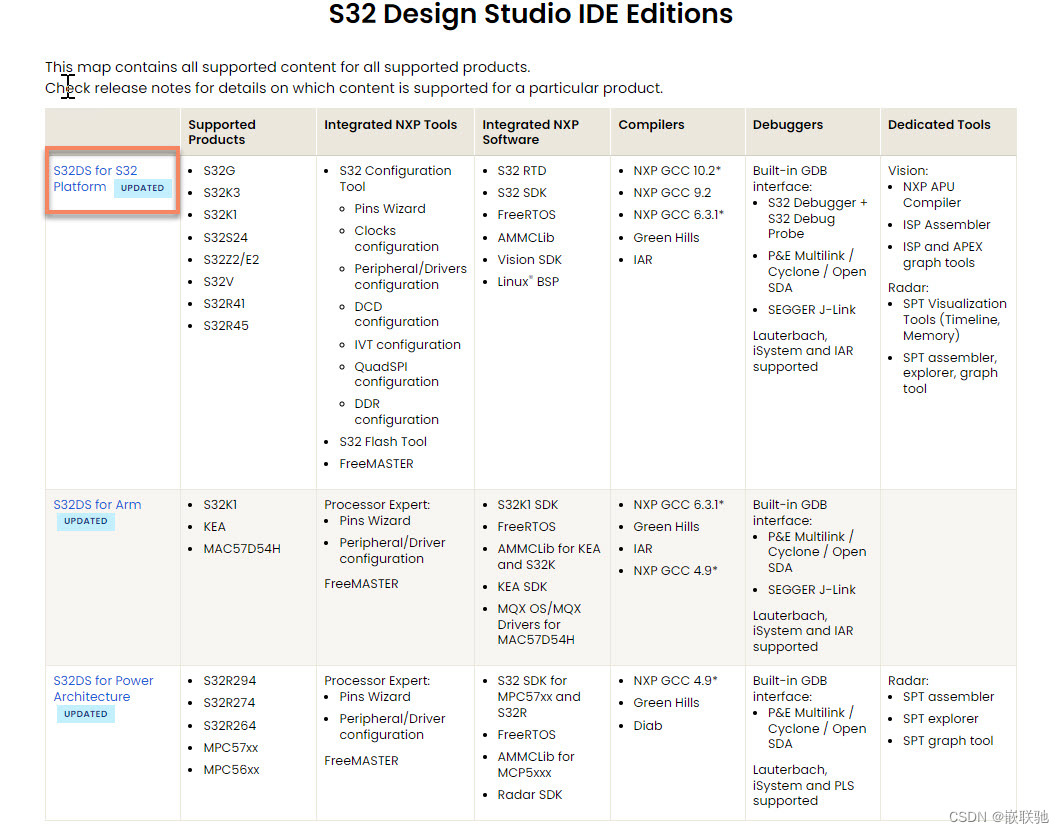The width and height of the screenshot is (1064, 833).
Task: Select the S32R274 product entry
Action: click(x=229, y=703)
